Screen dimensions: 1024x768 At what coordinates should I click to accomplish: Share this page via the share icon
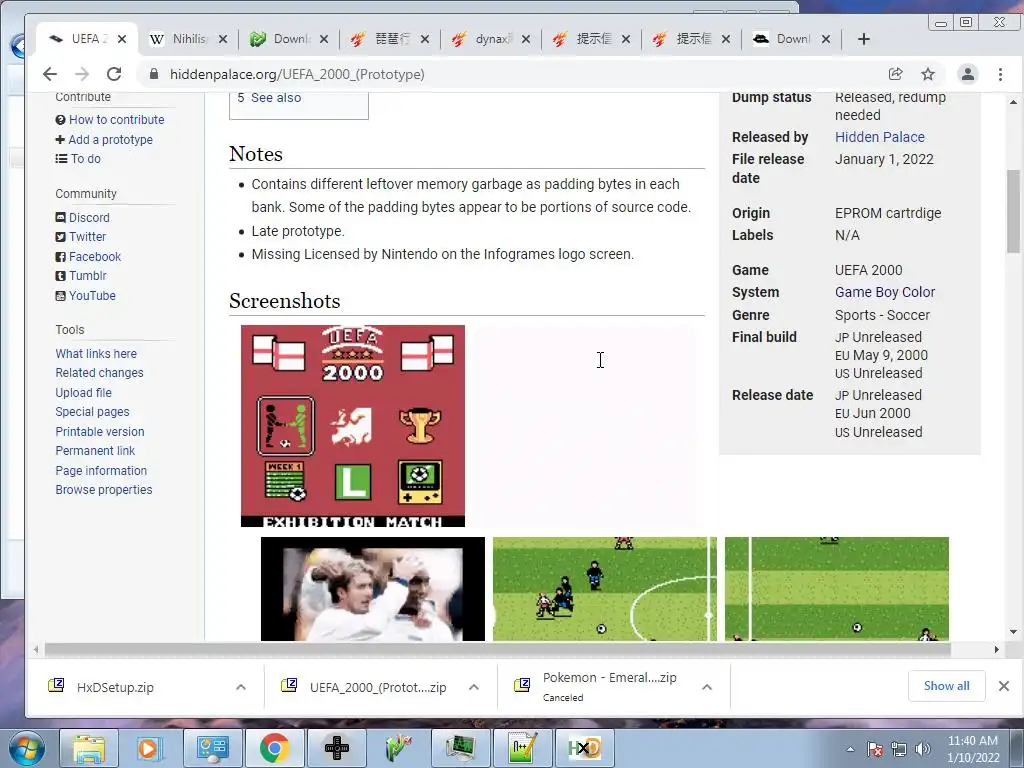pos(895,74)
